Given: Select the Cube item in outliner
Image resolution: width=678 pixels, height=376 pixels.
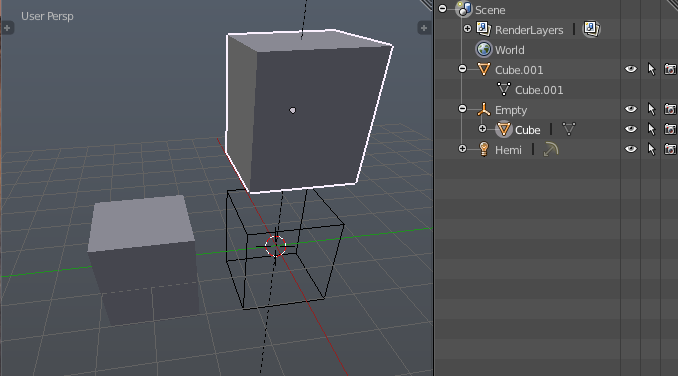Looking at the screenshot, I should click(528, 130).
